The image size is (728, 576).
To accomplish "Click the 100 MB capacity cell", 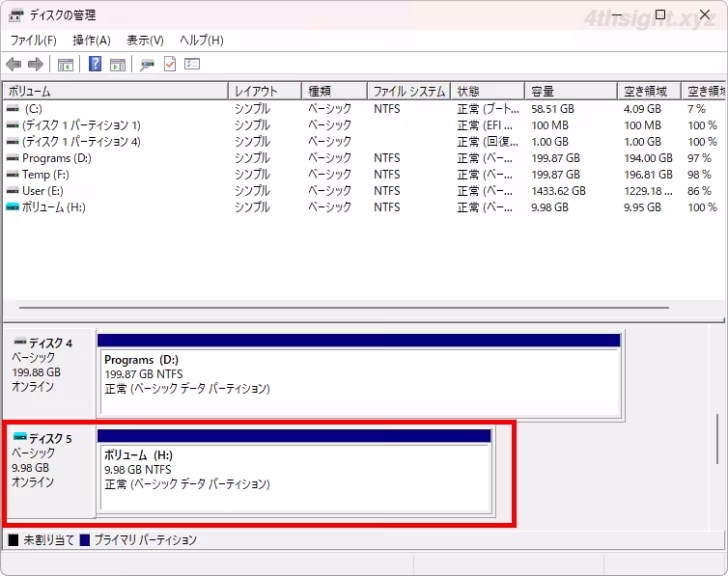I will (550, 125).
